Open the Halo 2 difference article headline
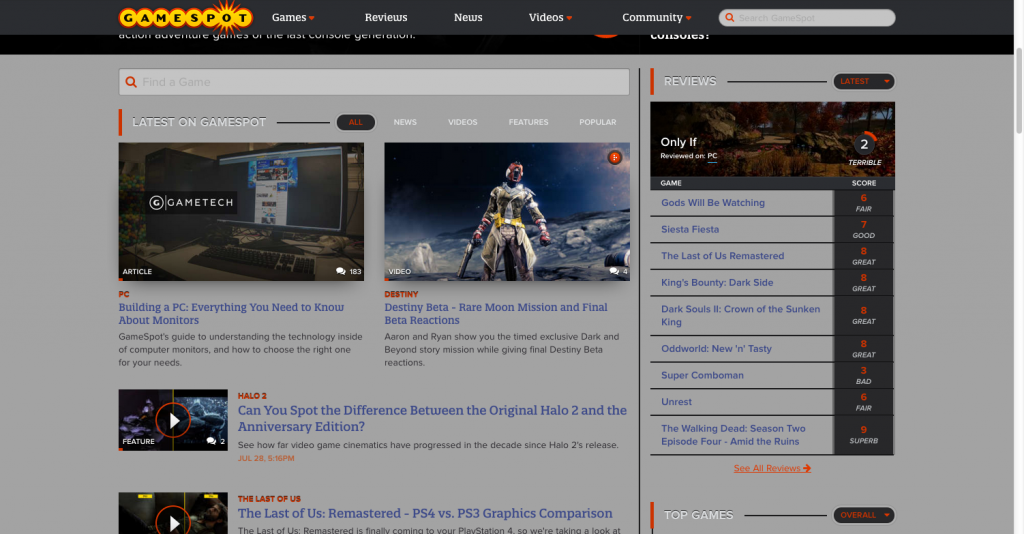Screen dimensions: 1024x534 [x=432, y=418]
